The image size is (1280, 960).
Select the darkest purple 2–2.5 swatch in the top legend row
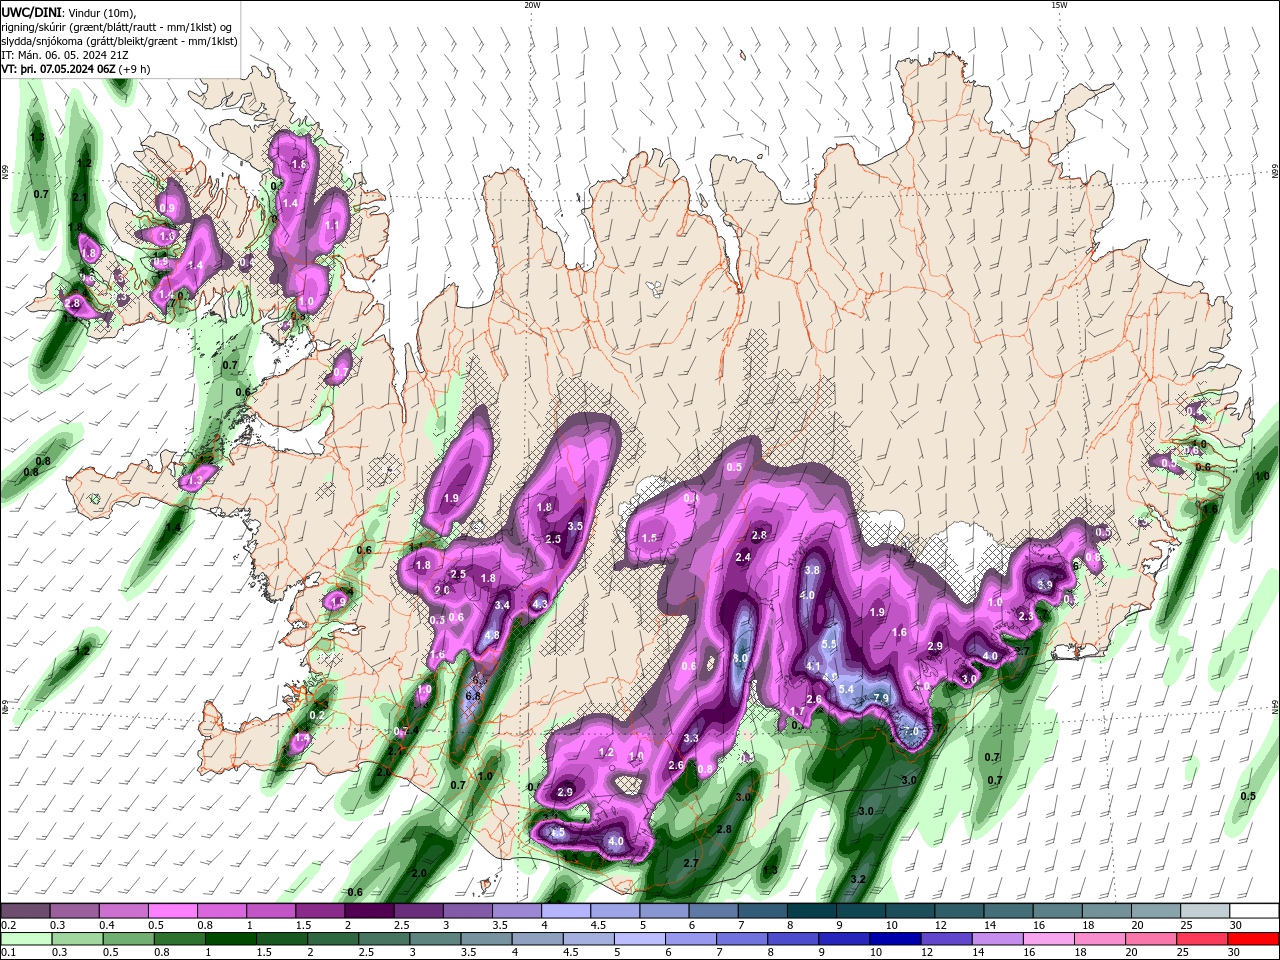[369, 911]
